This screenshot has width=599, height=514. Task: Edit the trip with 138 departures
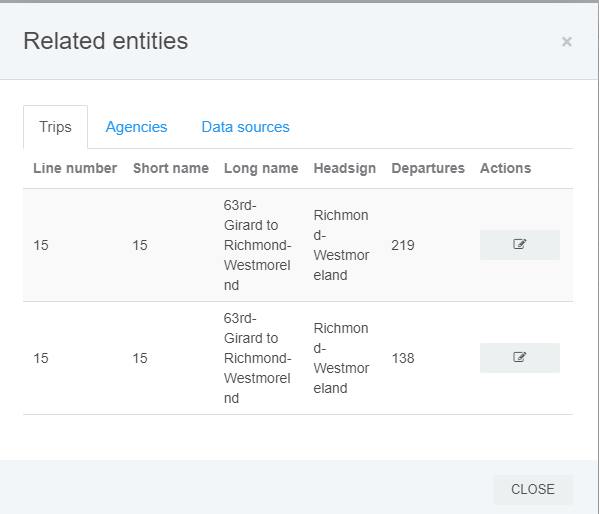click(520, 358)
